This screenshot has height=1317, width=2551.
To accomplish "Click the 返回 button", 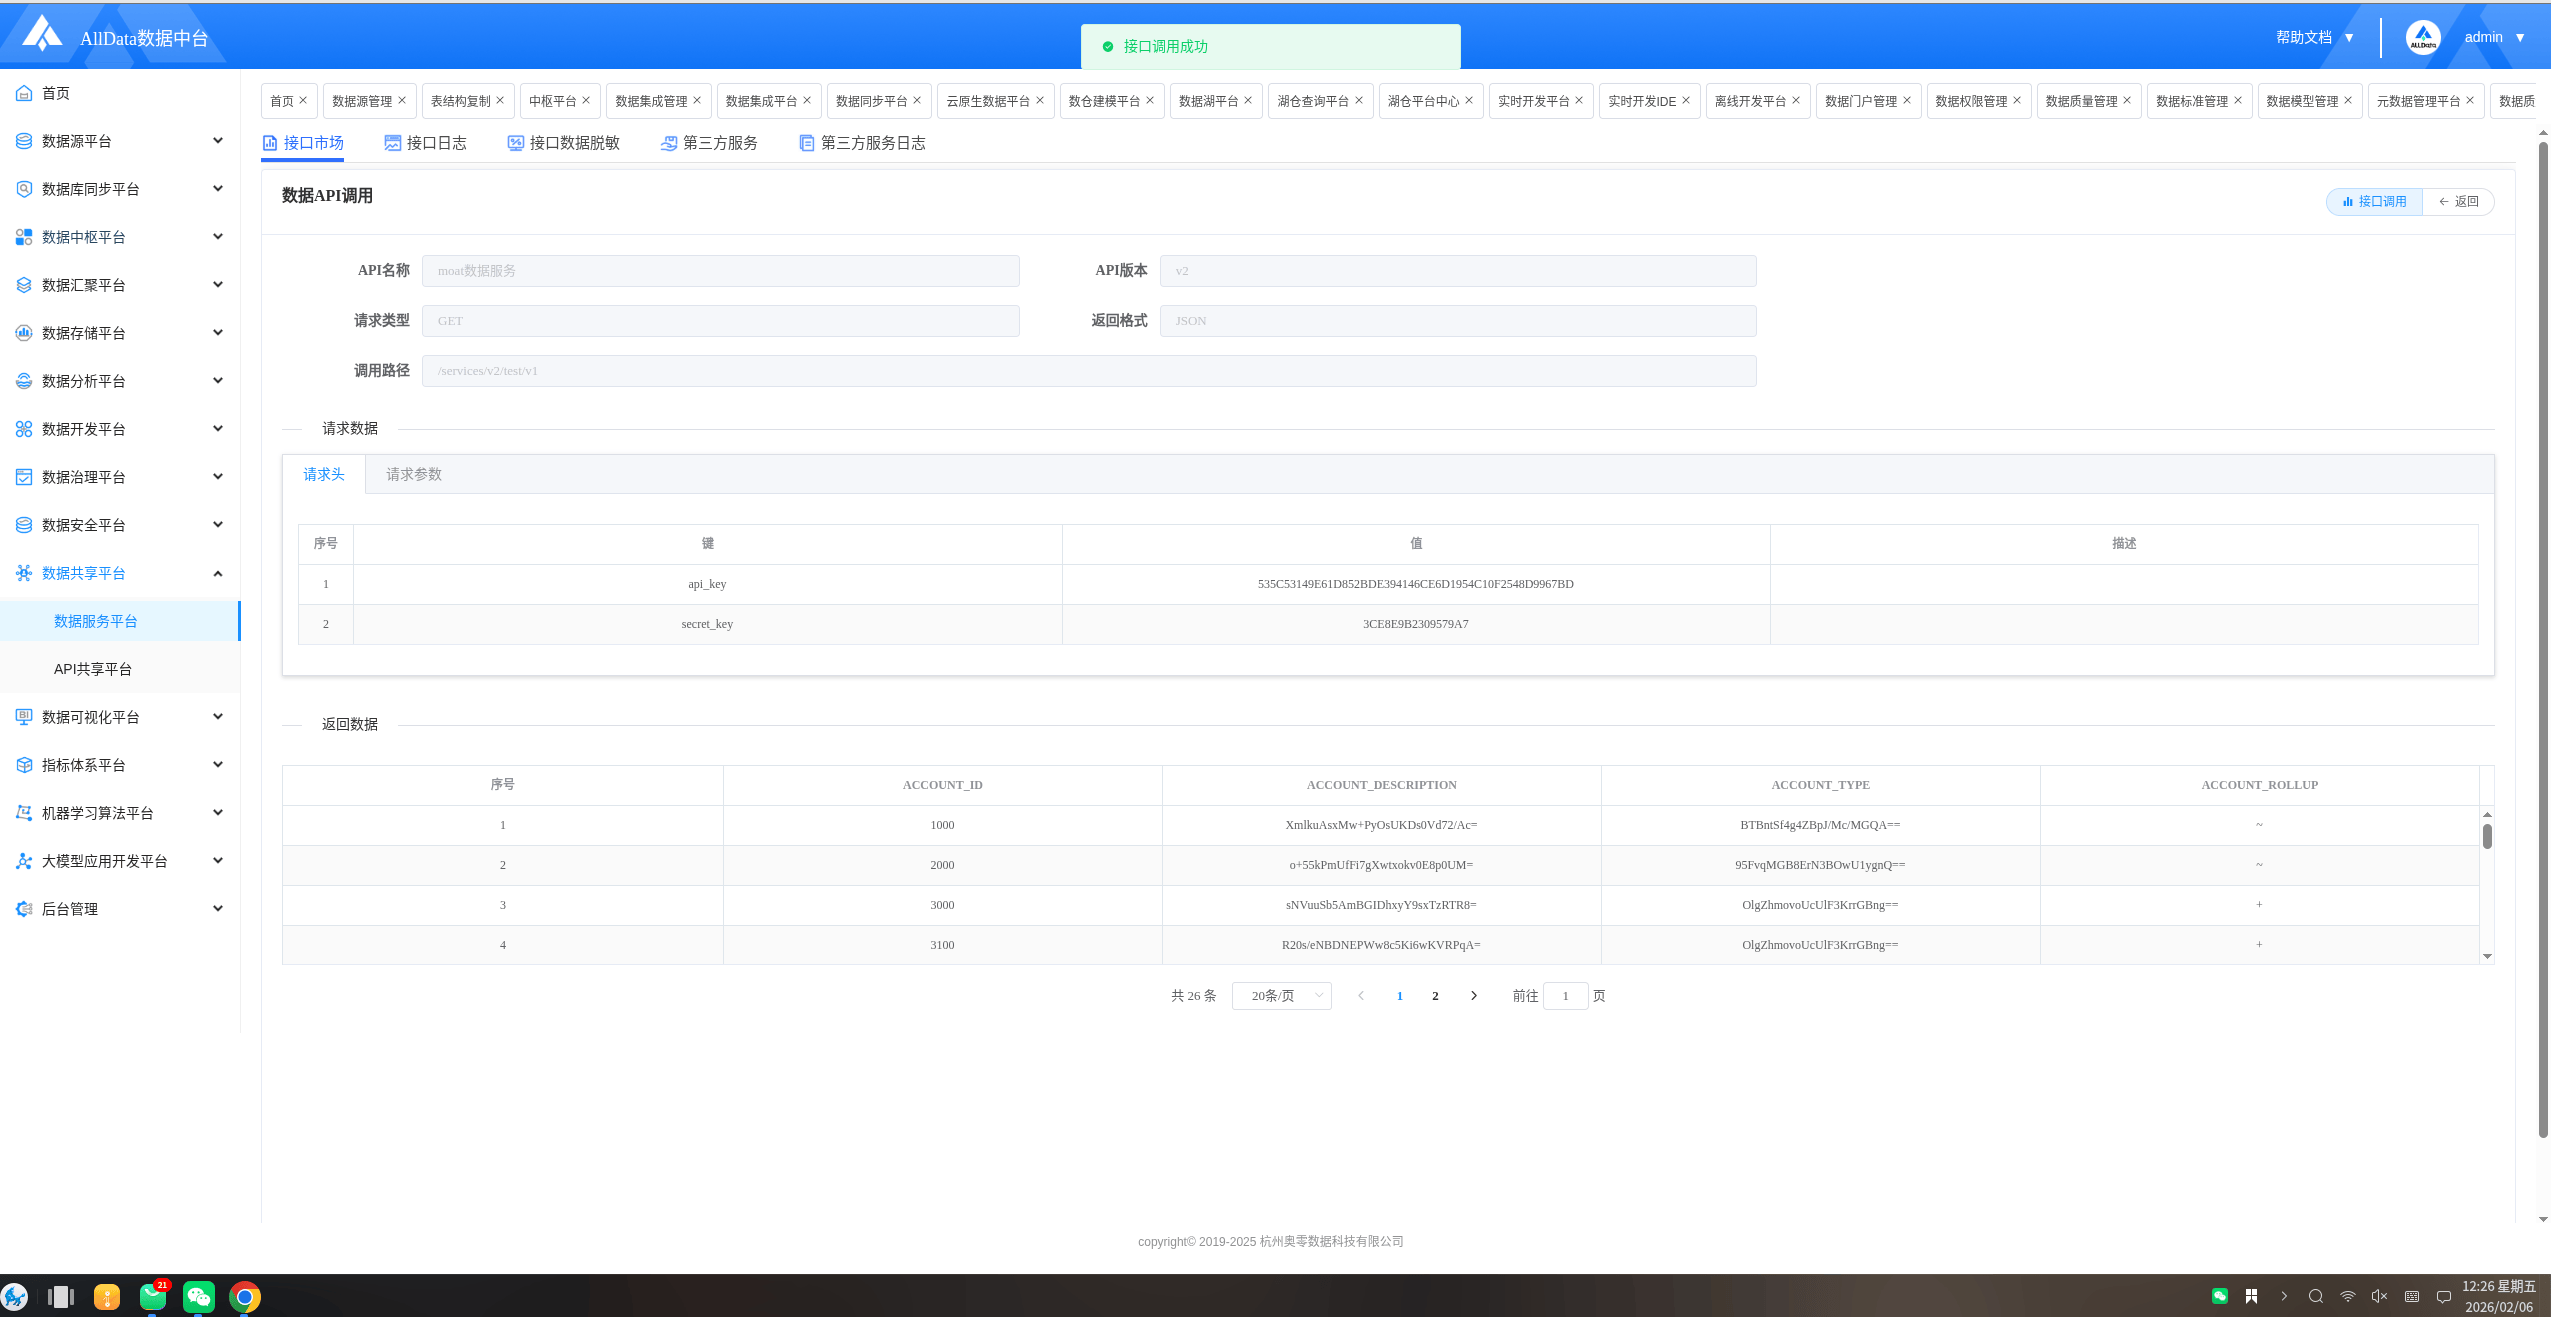I will (2459, 201).
